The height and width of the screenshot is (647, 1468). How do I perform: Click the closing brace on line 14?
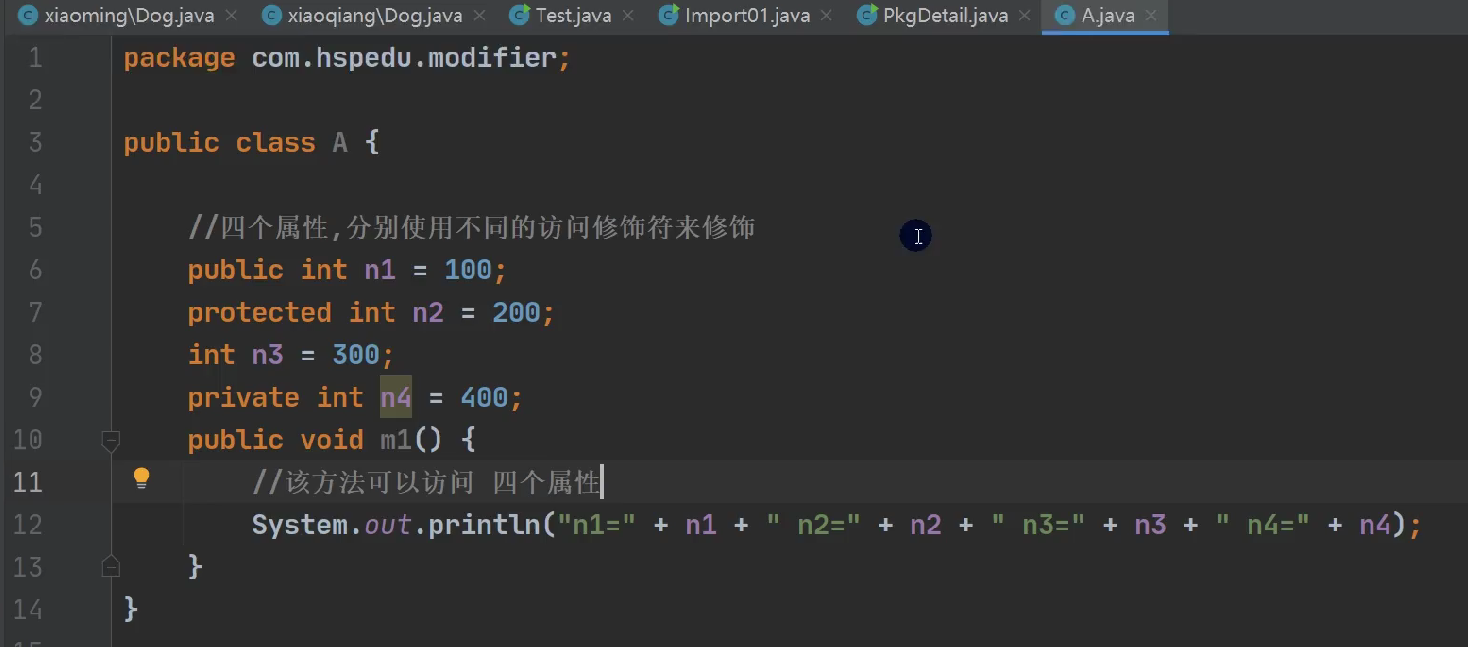pyautogui.click(x=131, y=609)
